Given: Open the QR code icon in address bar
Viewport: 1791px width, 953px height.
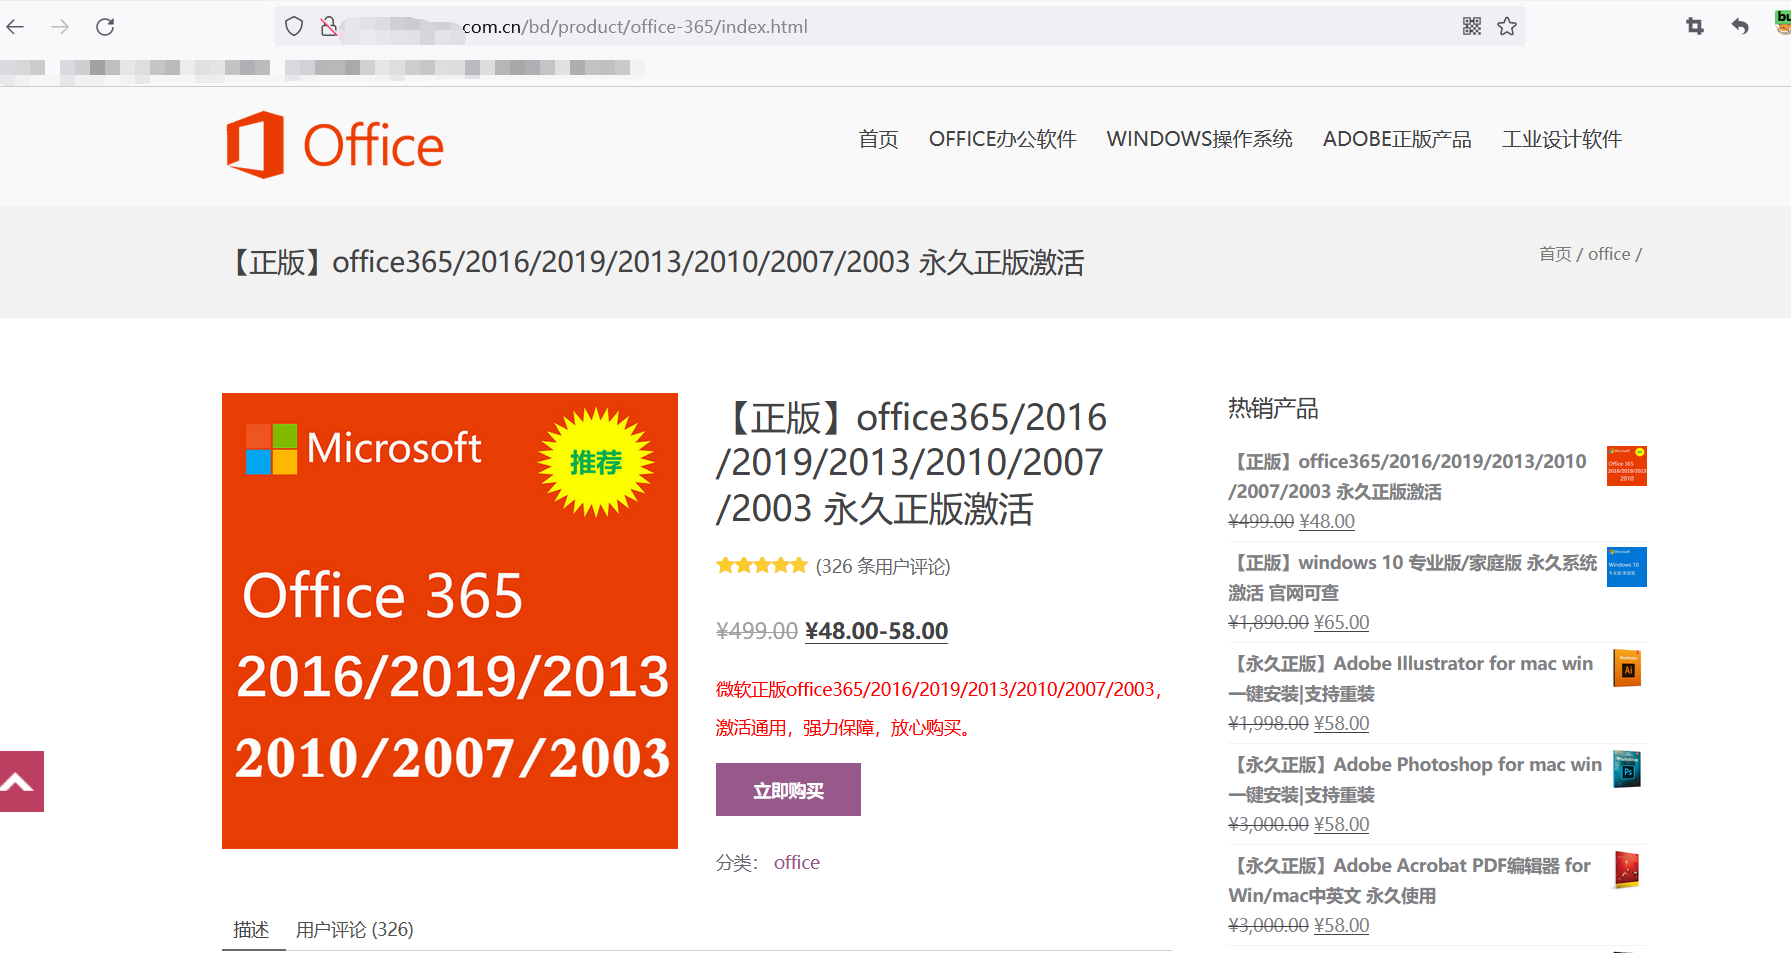Looking at the screenshot, I should (1472, 27).
